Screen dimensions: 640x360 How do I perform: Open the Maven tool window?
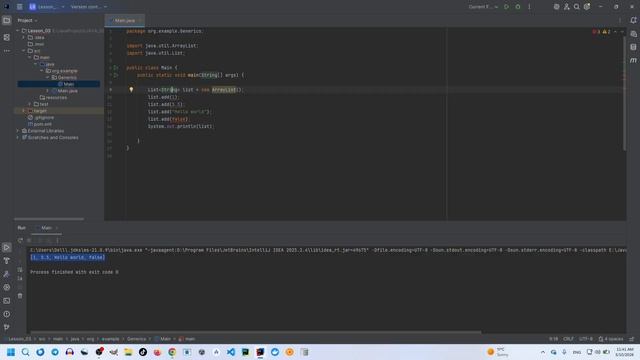[x=633, y=60]
